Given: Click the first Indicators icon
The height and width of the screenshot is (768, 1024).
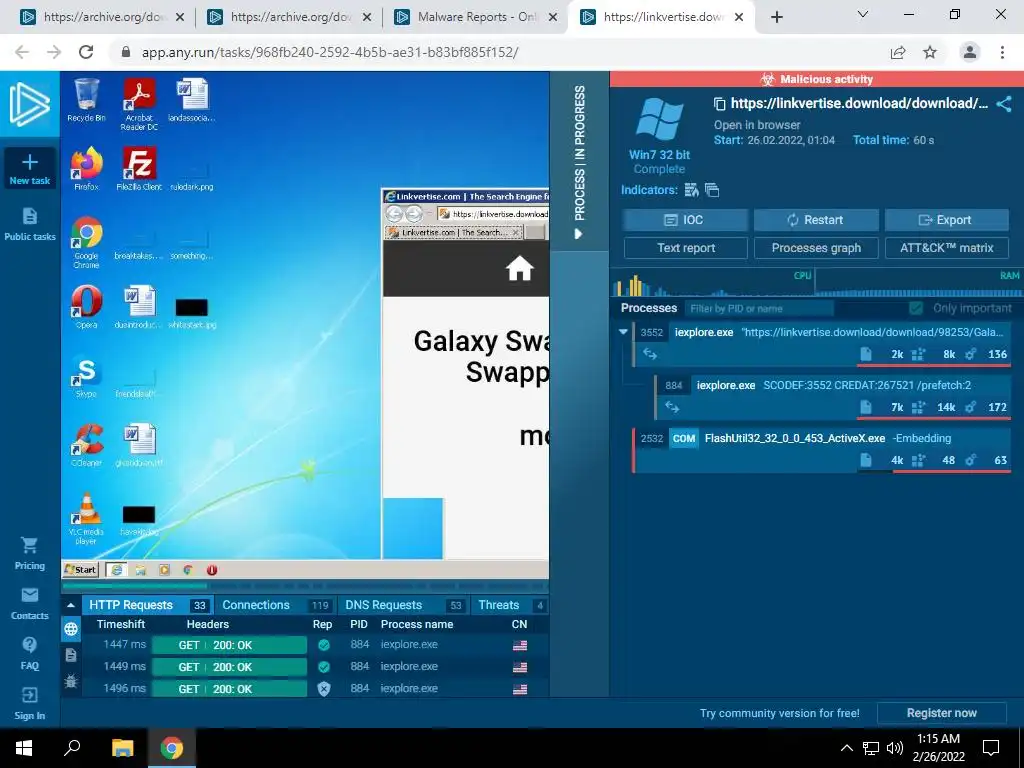Looking at the screenshot, I should coord(691,190).
